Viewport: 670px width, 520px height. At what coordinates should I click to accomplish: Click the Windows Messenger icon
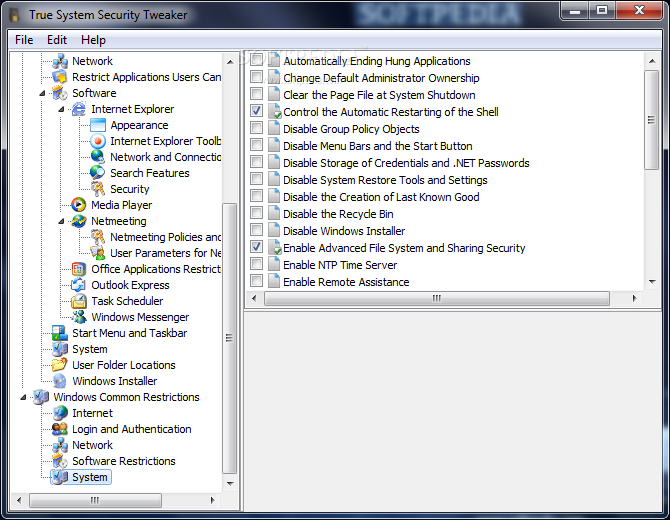point(79,317)
